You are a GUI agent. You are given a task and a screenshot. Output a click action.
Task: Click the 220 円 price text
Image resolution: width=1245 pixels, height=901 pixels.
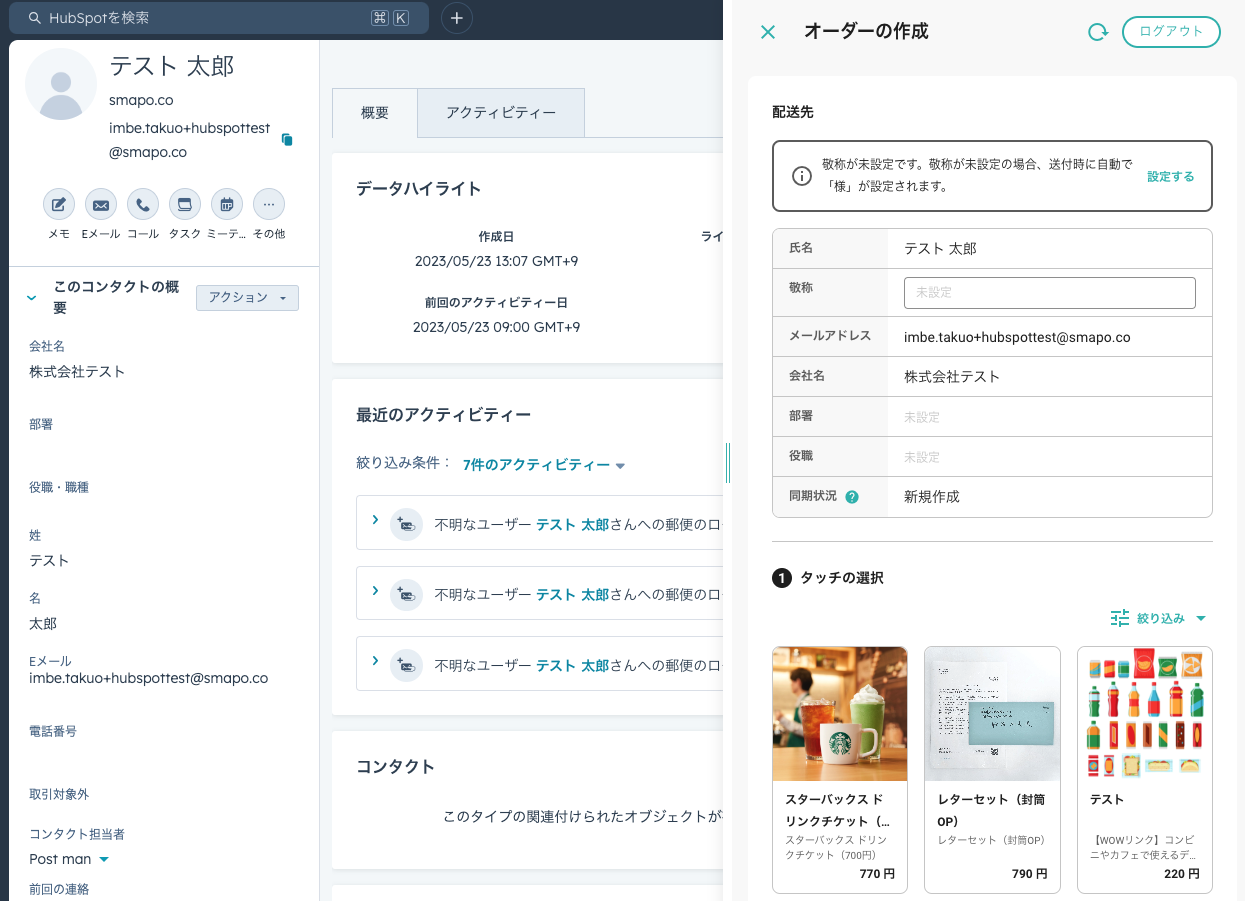click(1182, 874)
